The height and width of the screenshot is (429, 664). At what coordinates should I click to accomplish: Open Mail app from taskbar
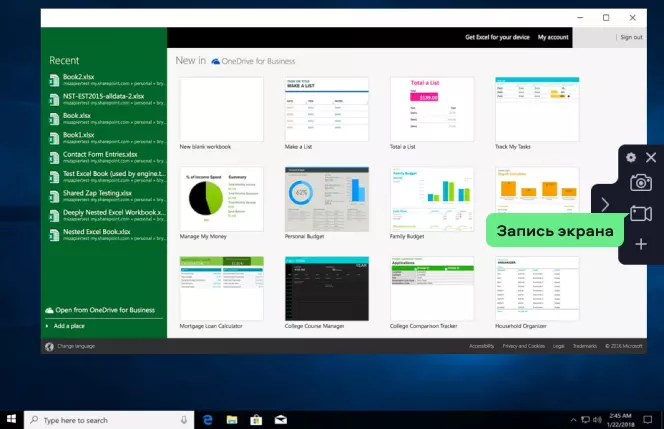(x=282, y=420)
